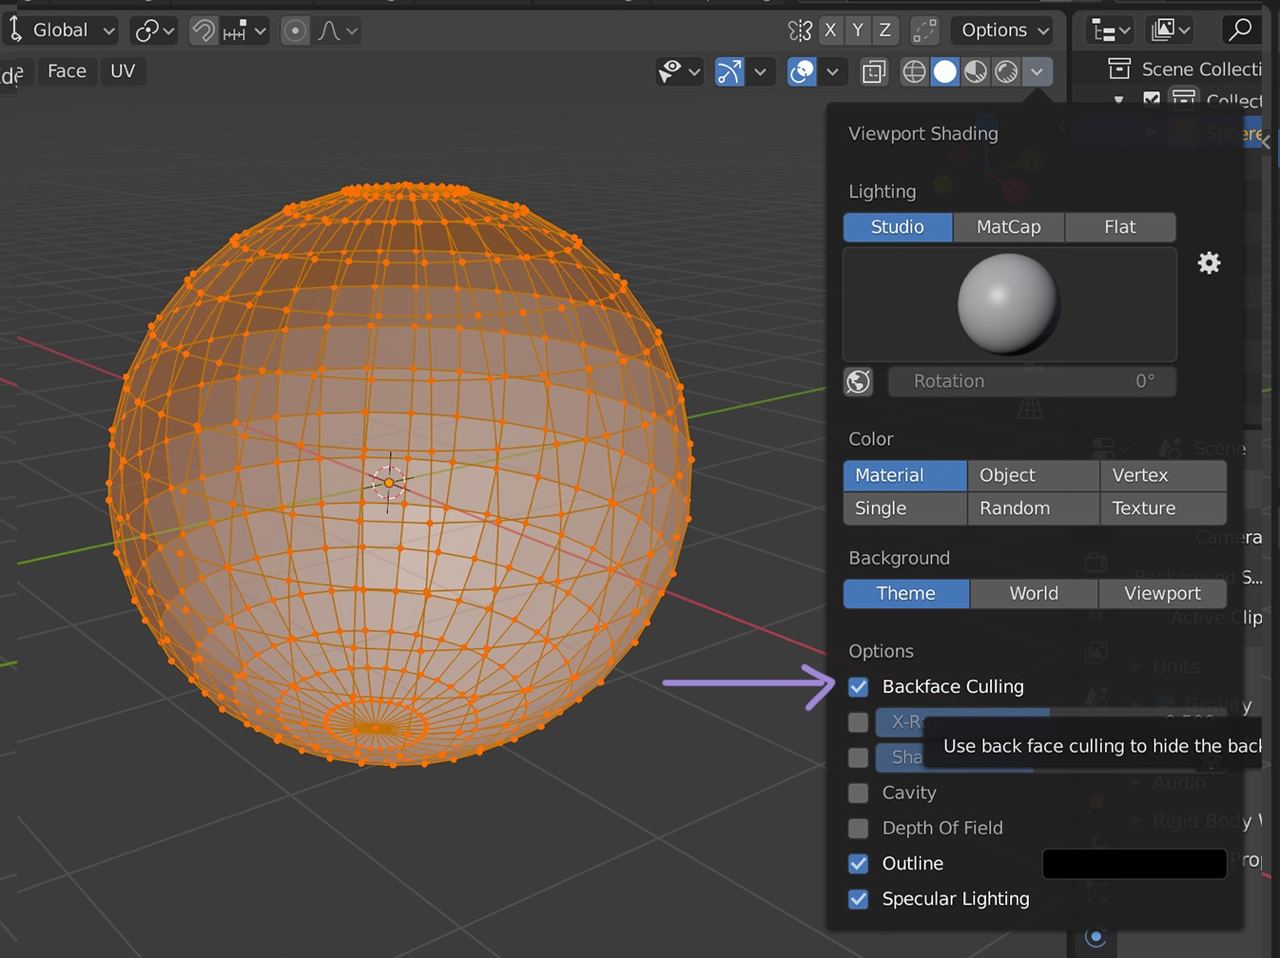The image size is (1280, 958).
Task: Open outliner display mode dropdown
Action: [1171, 30]
